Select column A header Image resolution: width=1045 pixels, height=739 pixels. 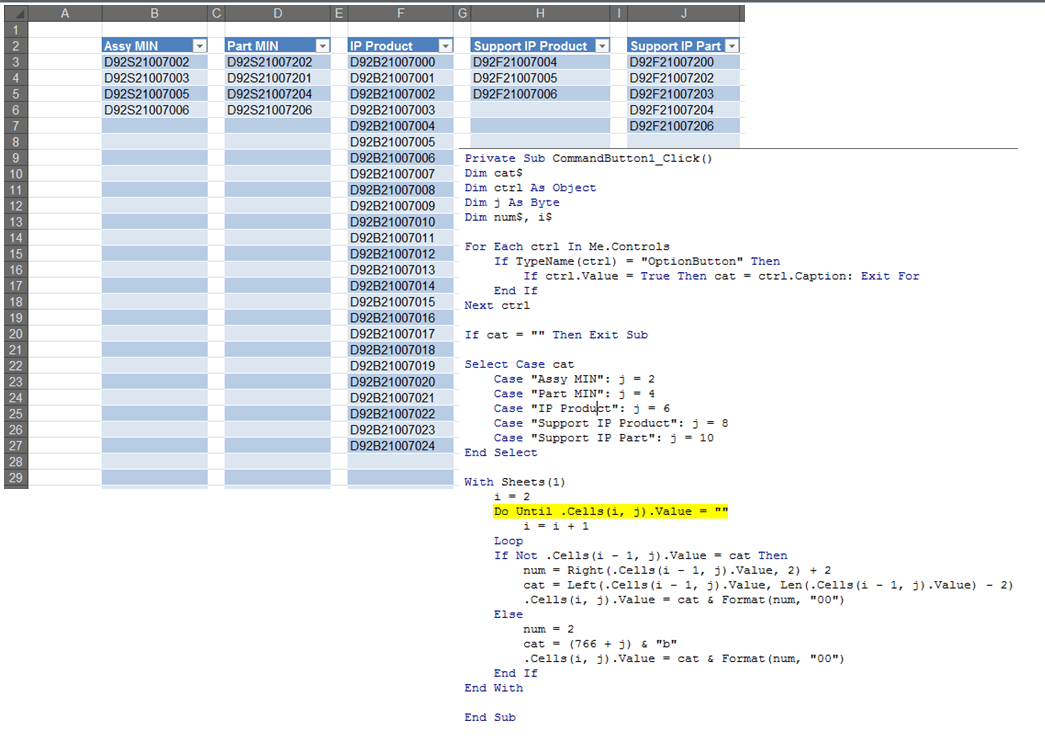pyautogui.click(x=65, y=13)
